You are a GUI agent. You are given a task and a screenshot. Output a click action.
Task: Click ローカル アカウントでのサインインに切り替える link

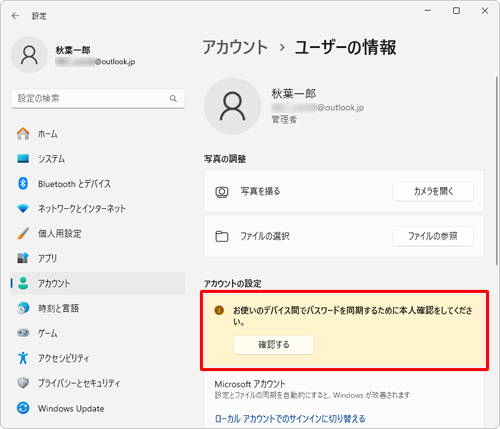(290, 418)
